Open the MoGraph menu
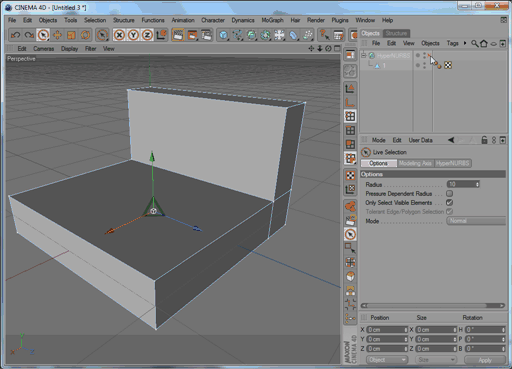Viewport: 512px width, 369px height. 272,20
